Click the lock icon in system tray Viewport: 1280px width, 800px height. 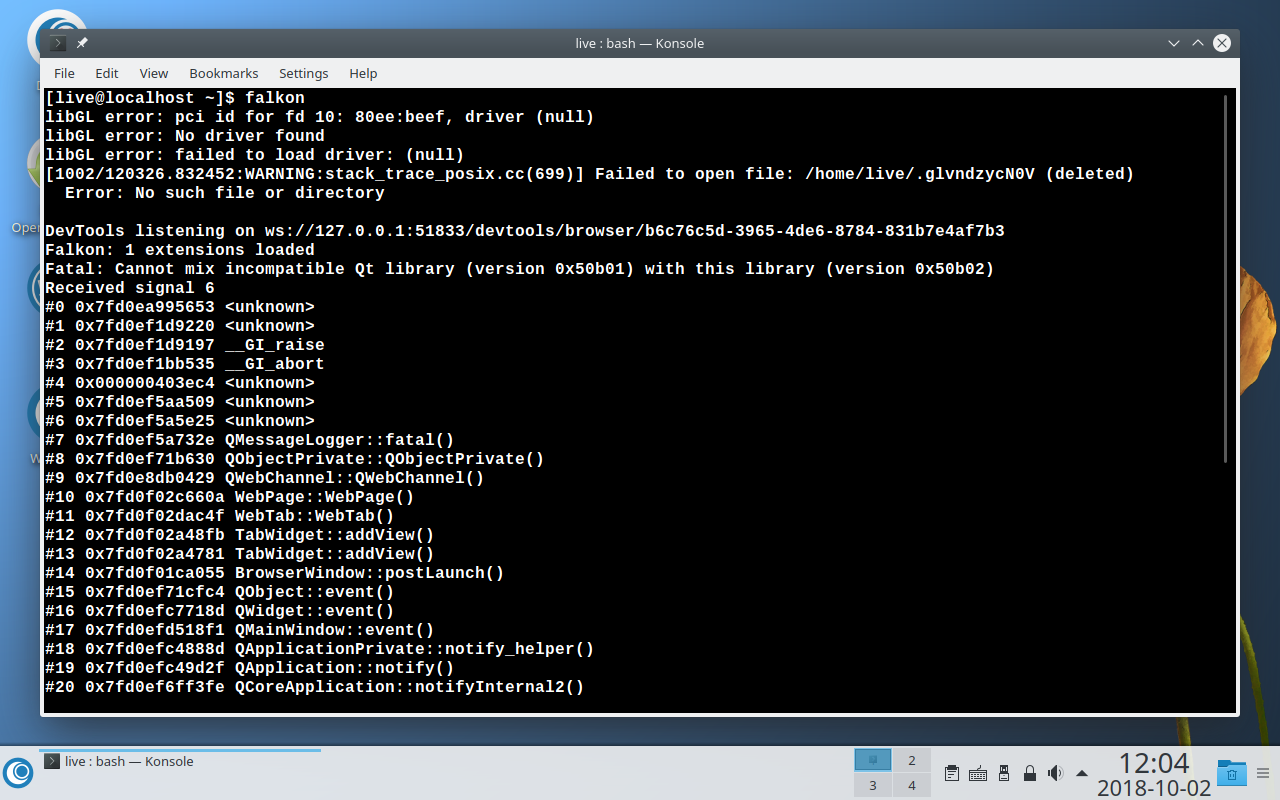coord(1030,773)
